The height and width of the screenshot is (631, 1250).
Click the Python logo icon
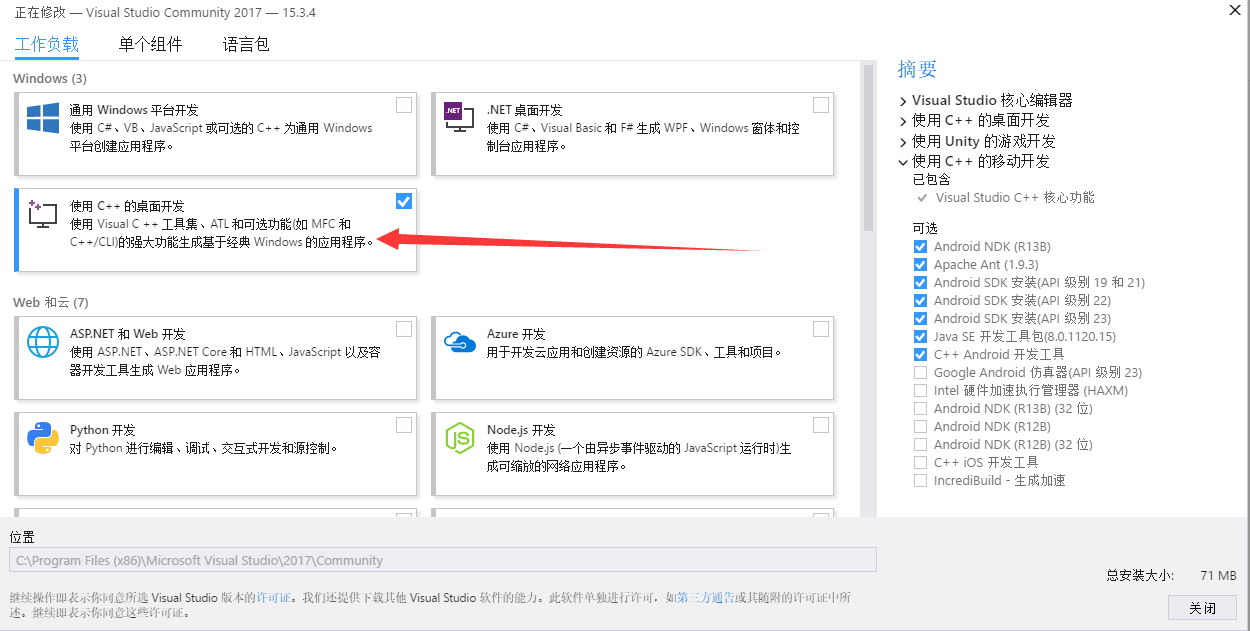(43, 438)
